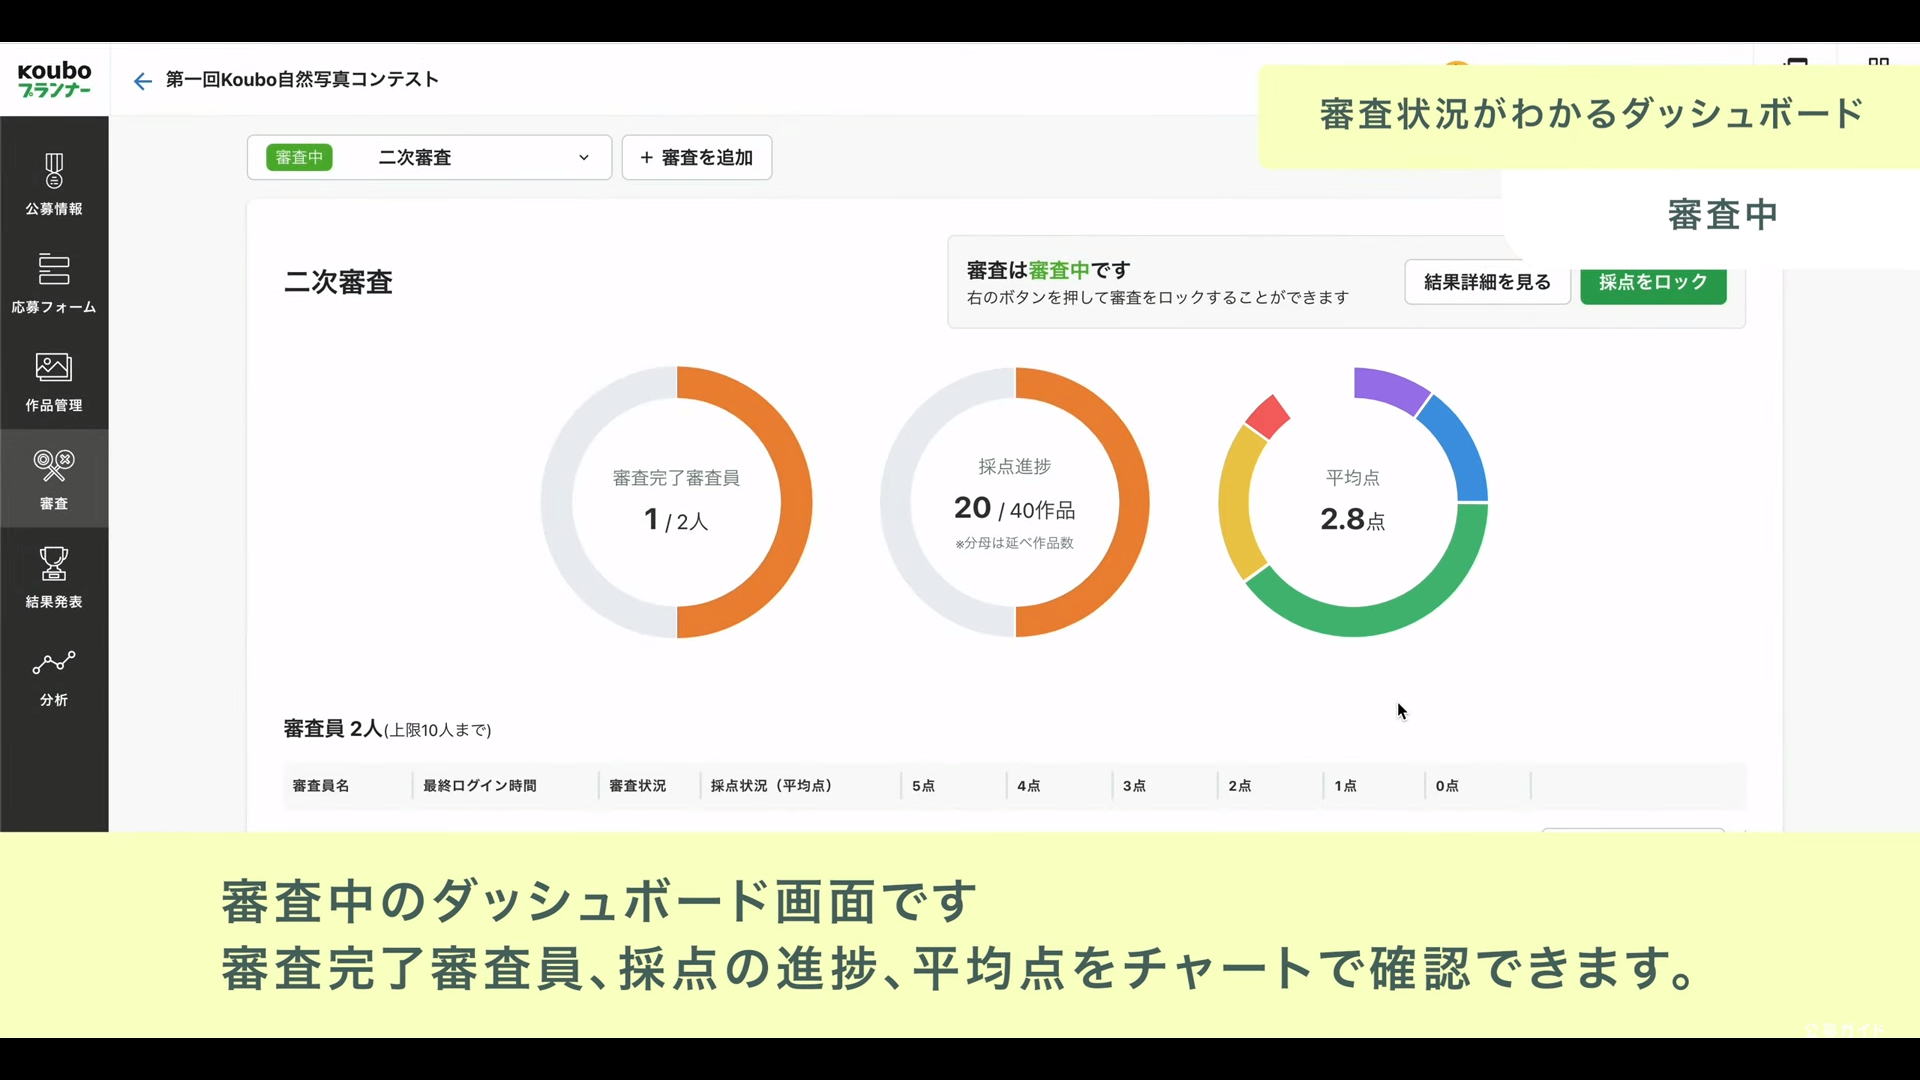The width and height of the screenshot is (1920, 1080).
Task: Click the 採点状況（平均点）column header
Action: coord(771,786)
